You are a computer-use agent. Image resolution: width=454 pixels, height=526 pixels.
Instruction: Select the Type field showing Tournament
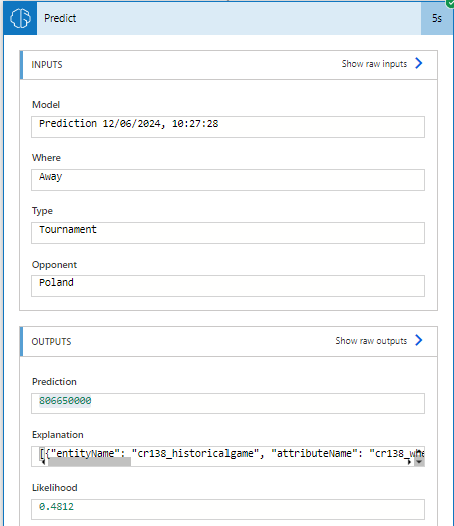[x=228, y=233]
